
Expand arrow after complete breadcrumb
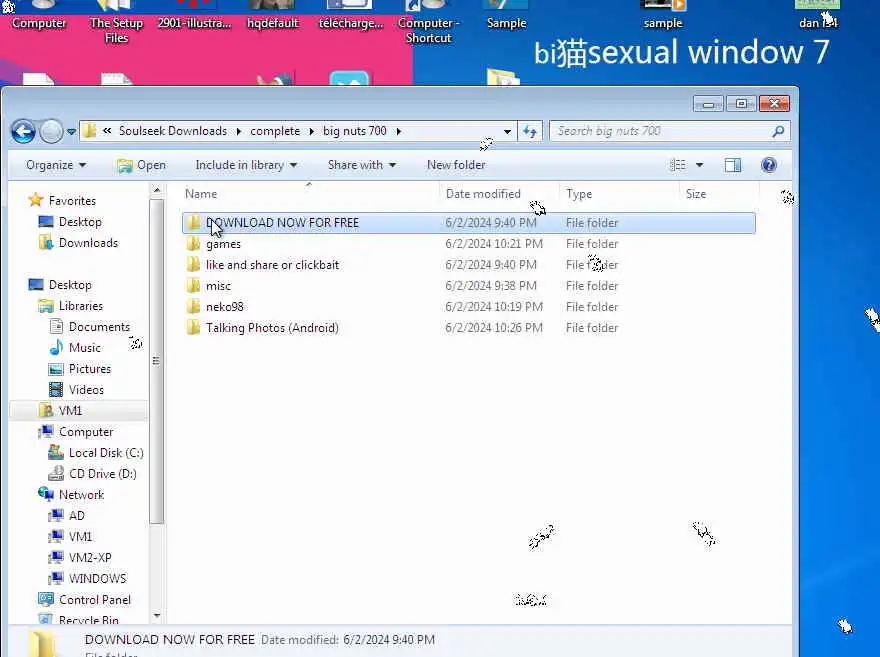pyautogui.click(x=311, y=132)
